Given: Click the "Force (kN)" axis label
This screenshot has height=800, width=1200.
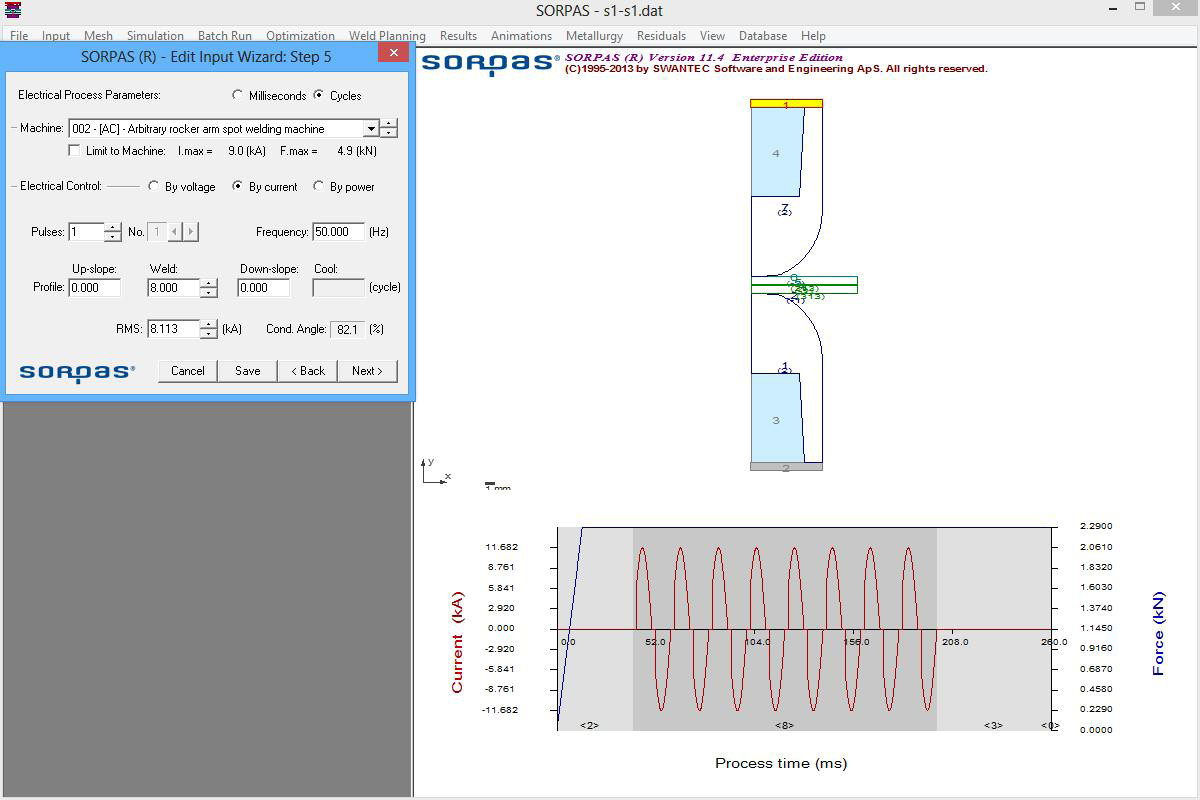Looking at the screenshot, I should 1159,634.
